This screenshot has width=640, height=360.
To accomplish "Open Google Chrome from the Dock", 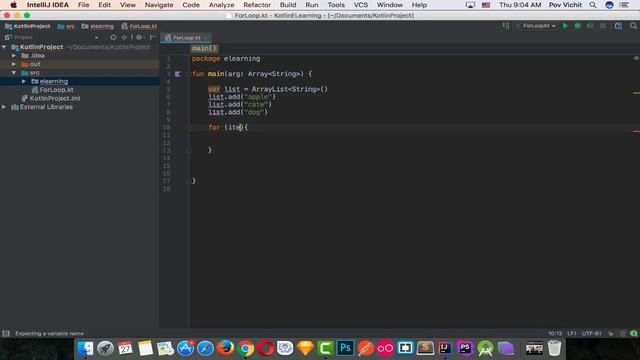I will (245, 349).
